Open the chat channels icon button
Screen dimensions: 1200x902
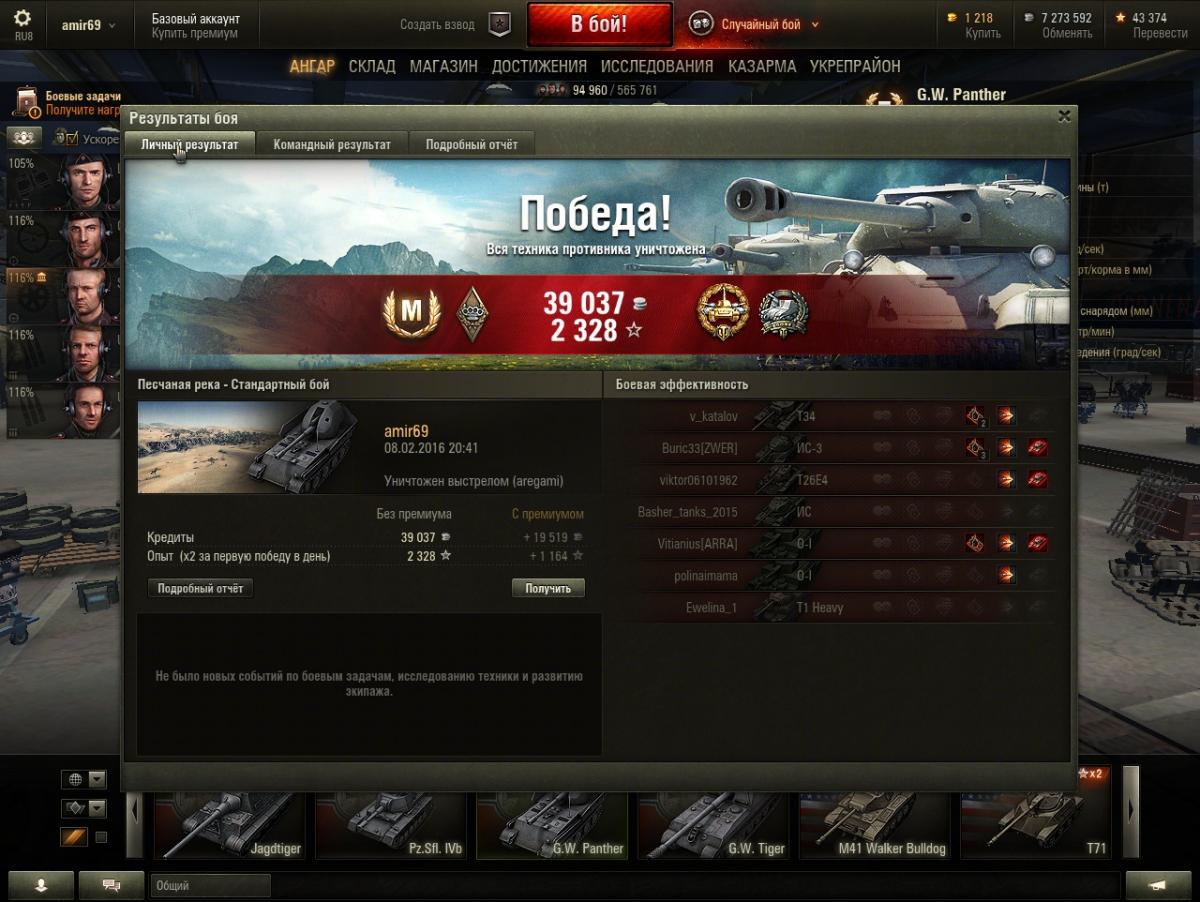tap(111, 886)
